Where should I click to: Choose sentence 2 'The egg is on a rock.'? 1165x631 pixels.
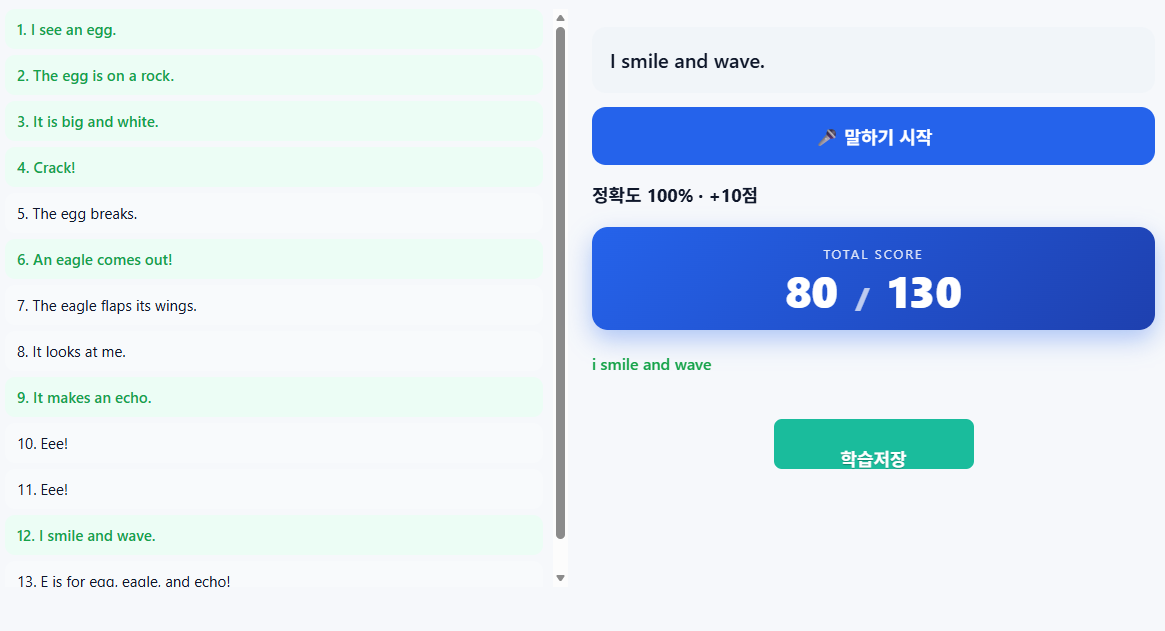(274, 76)
